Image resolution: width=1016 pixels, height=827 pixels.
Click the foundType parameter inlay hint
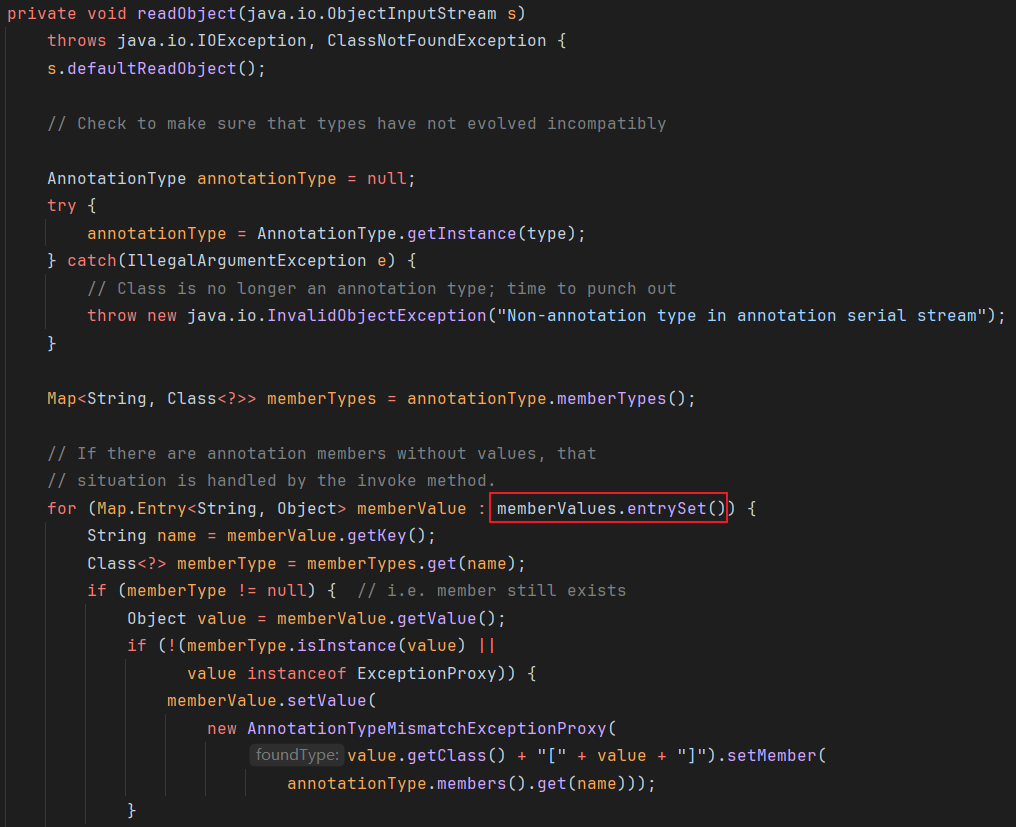296,756
